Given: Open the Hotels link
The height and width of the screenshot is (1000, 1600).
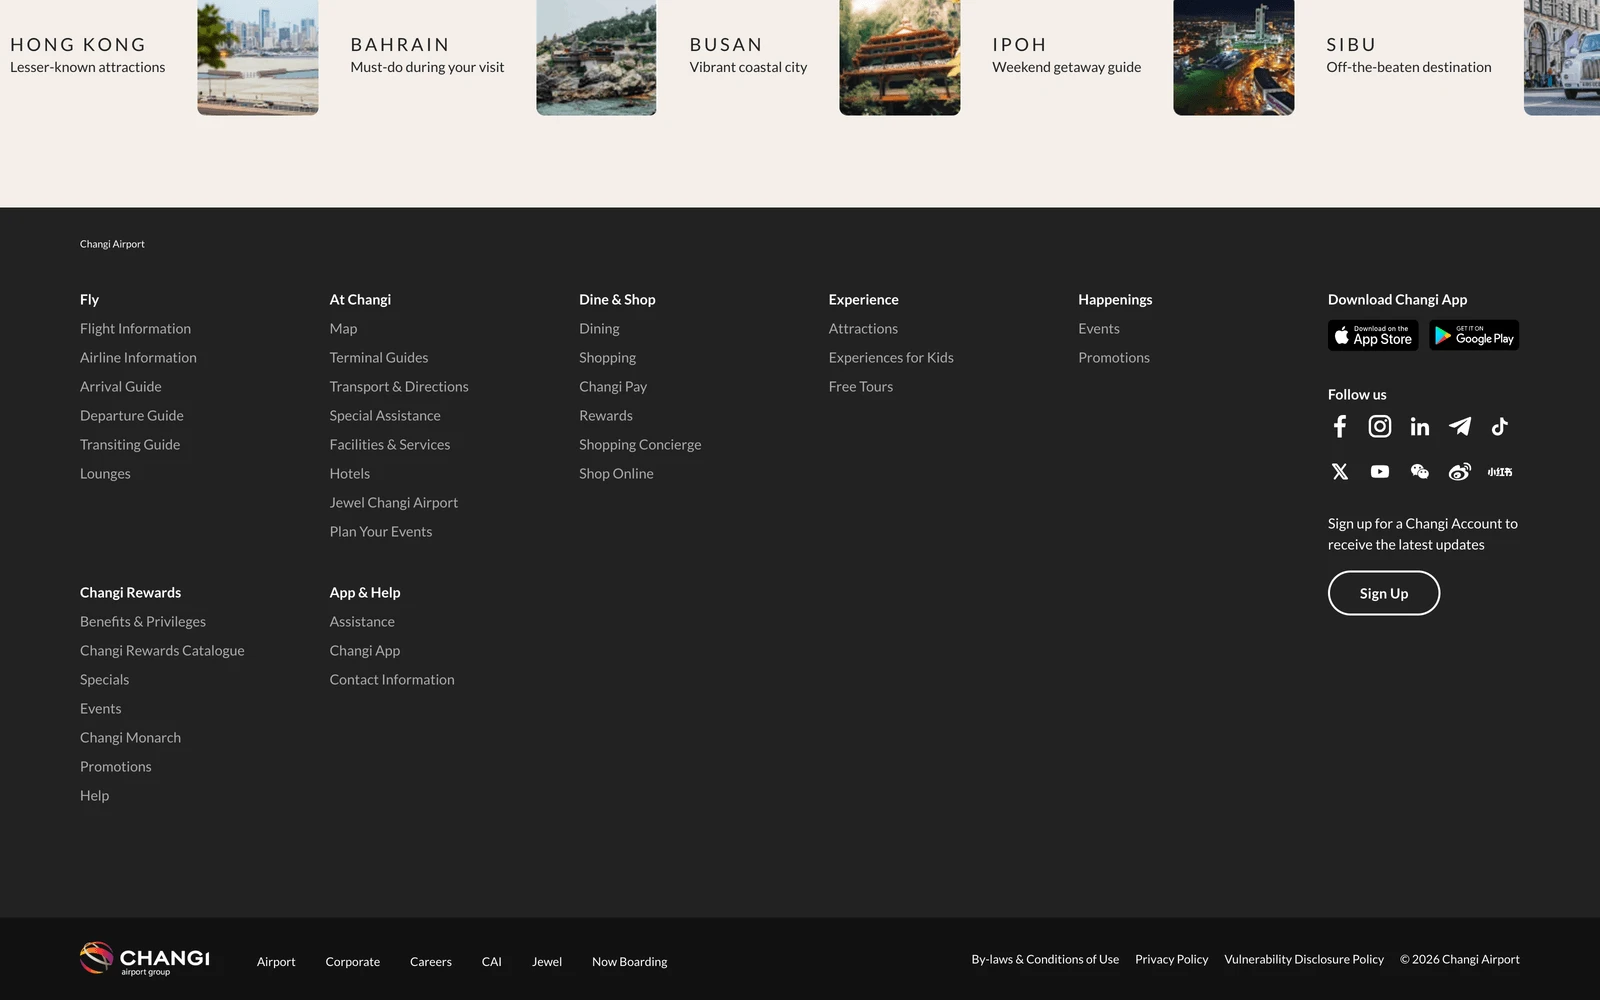Looking at the screenshot, I should (x=350, y=474).
